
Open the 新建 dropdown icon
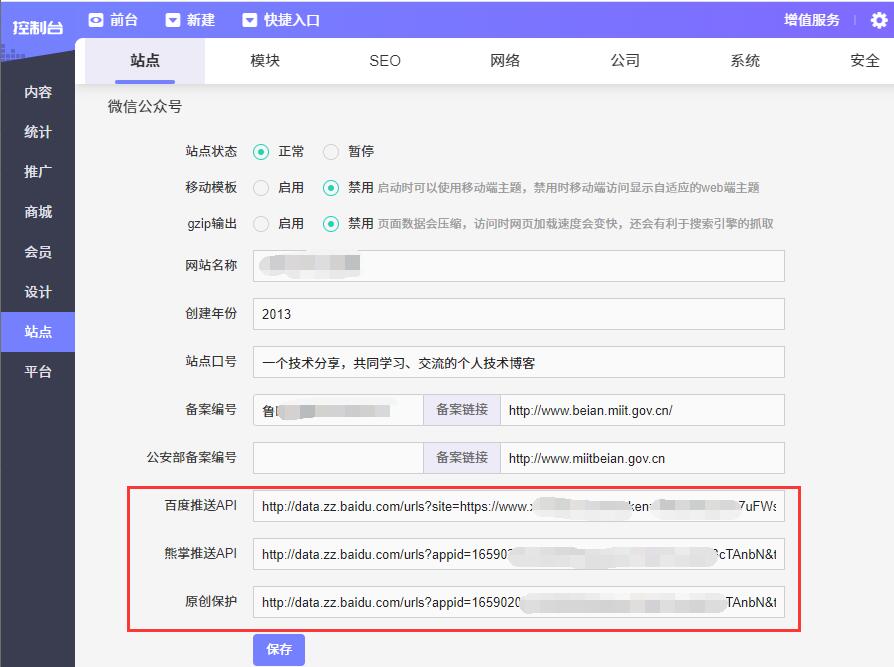[173, 20]
